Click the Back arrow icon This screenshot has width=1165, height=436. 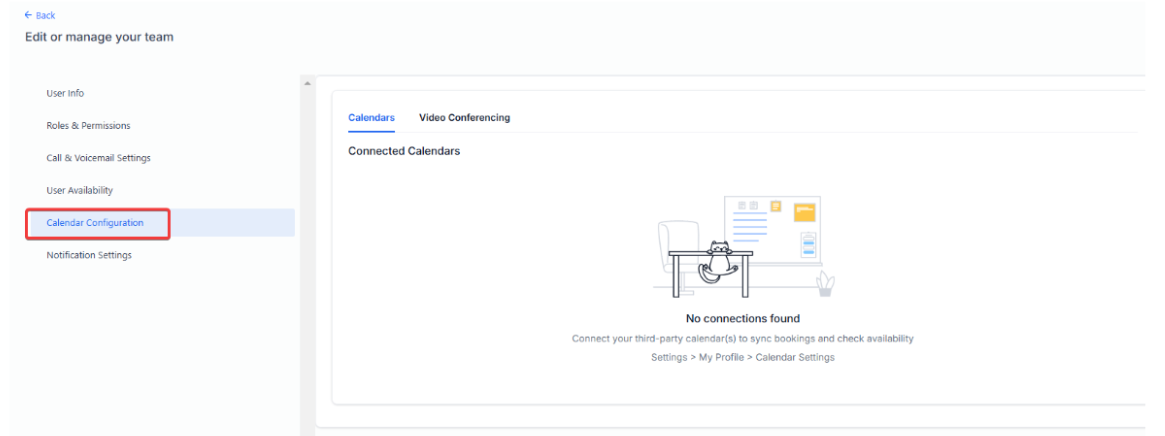28,16
